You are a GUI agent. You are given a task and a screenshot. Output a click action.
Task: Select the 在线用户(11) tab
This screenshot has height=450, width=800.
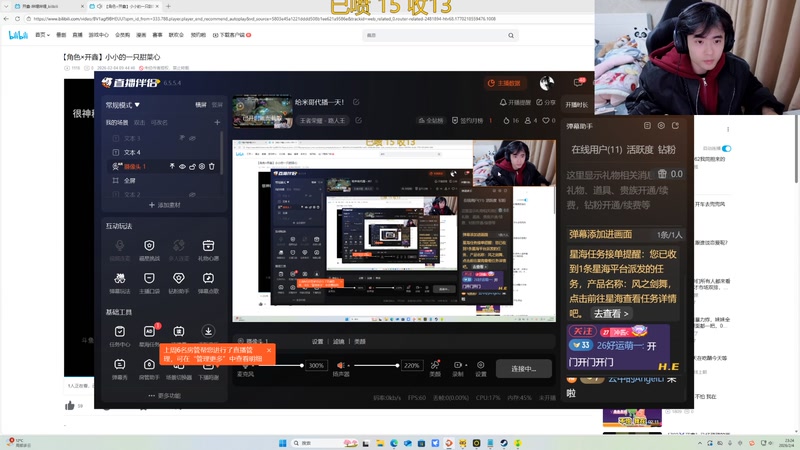[x=596, y=149]
